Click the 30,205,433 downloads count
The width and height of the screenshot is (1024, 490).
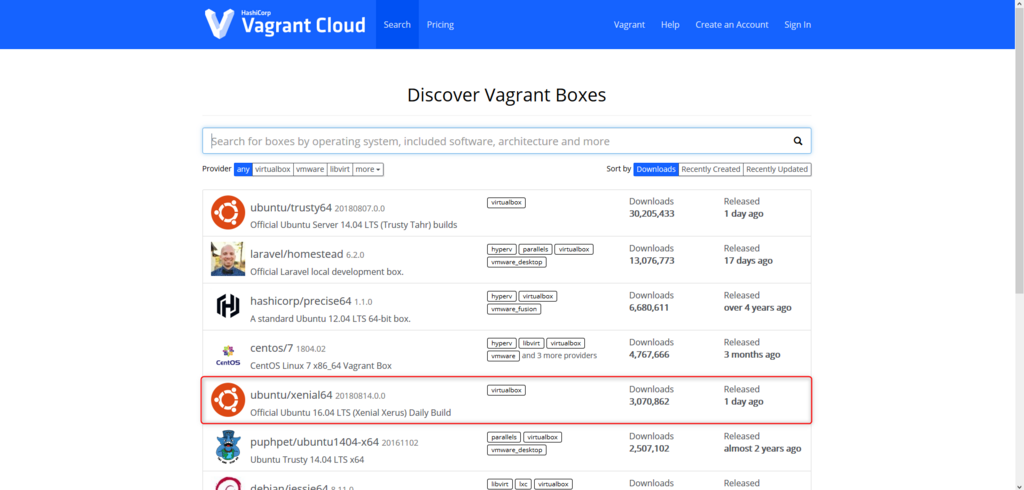pos(652,214)
